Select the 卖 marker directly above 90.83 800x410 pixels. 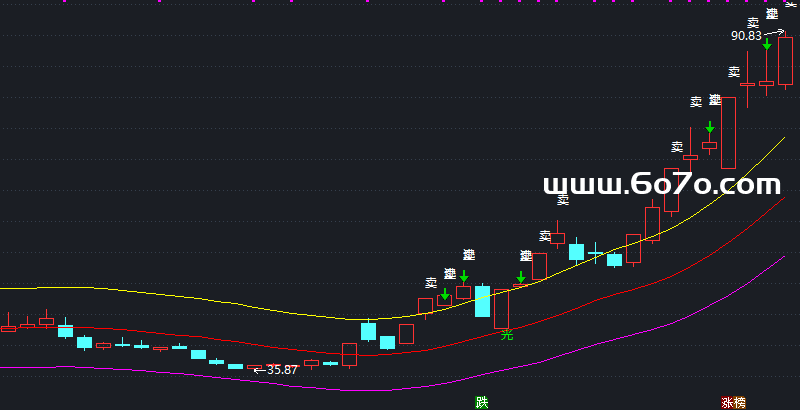pos(753,23)
